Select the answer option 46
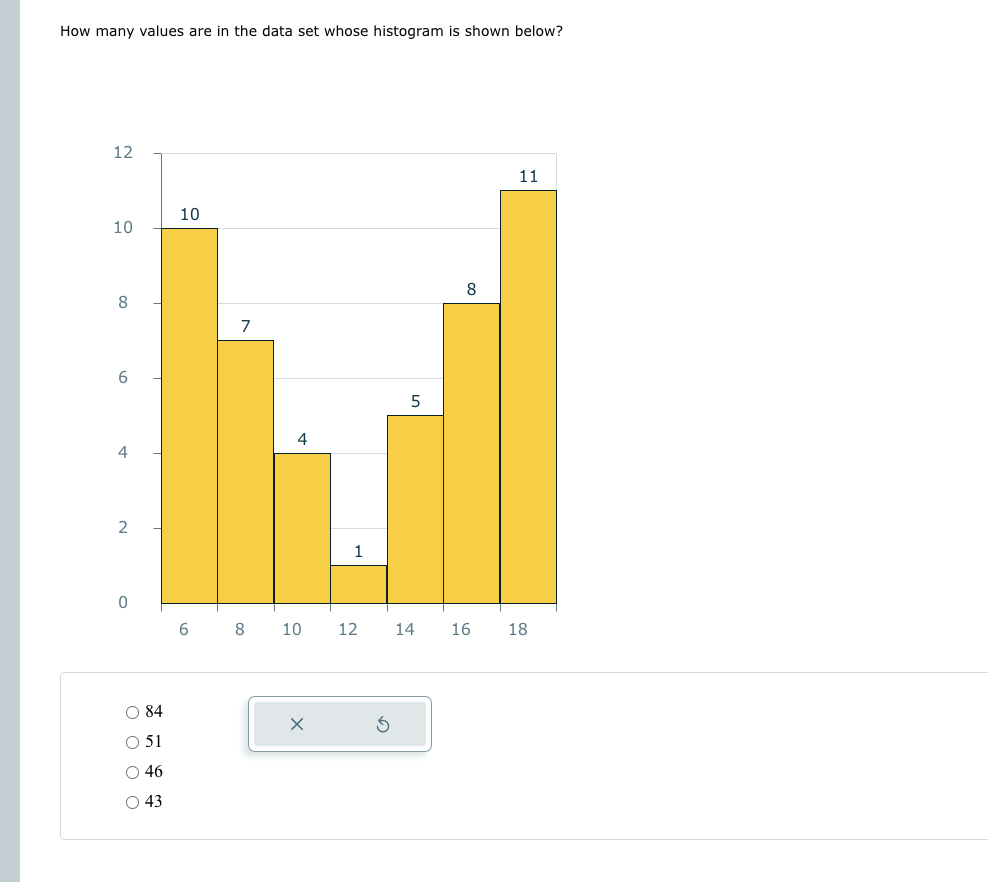988x882 pixels. coord(131,772)
